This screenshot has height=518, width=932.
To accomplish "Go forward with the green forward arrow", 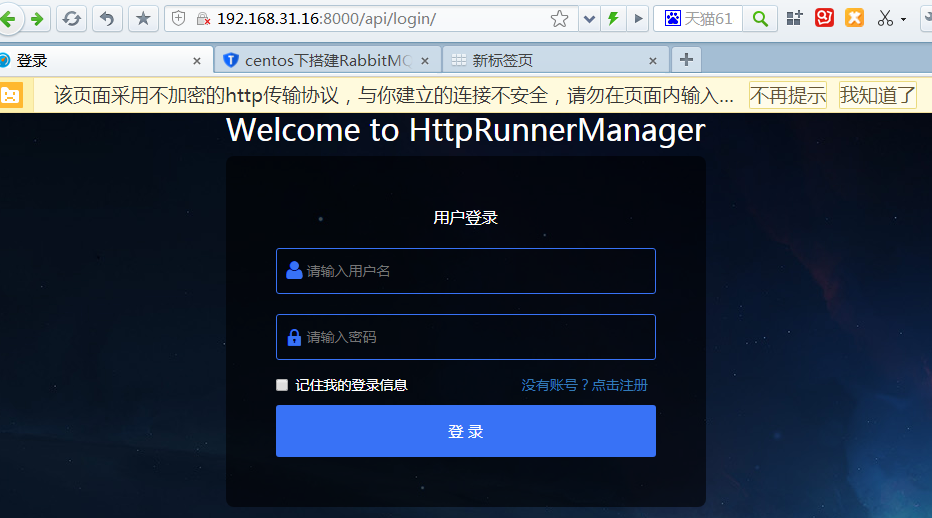I will pos(37,19).
